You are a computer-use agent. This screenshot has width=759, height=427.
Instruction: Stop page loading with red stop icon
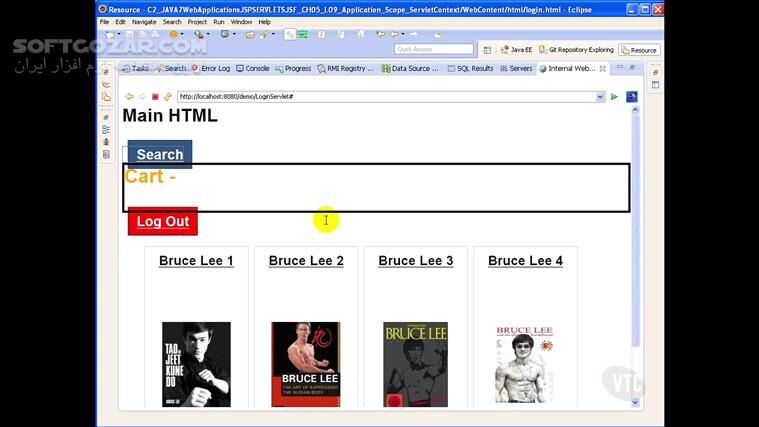click(155, 97)
